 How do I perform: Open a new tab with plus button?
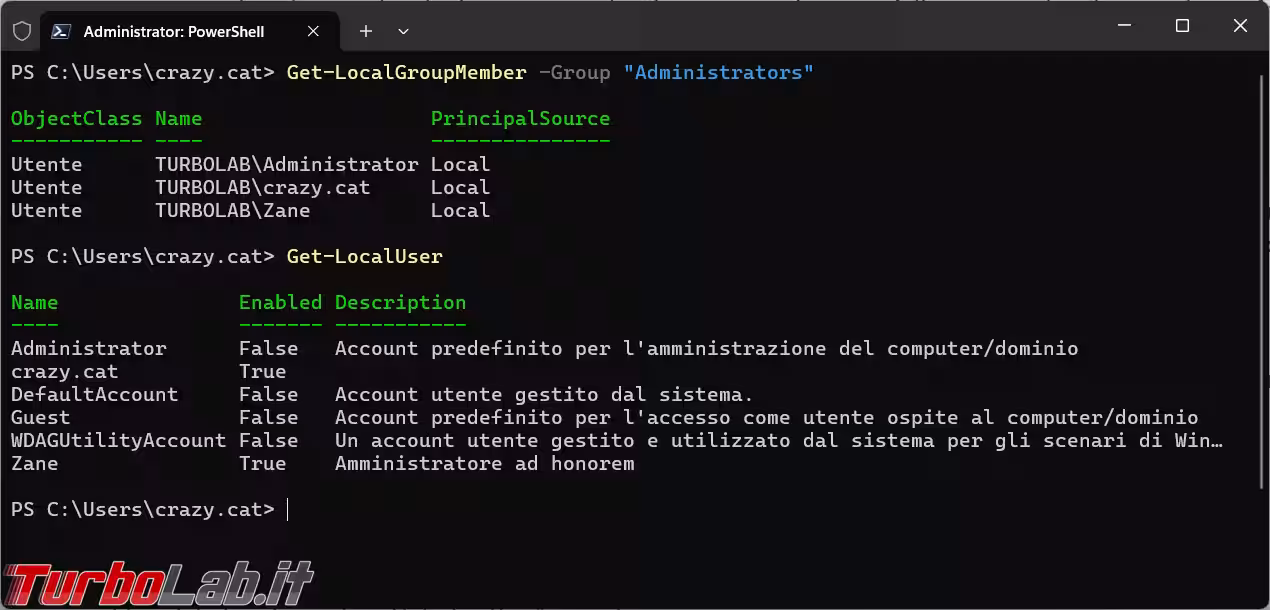click(x=366, y=31)
